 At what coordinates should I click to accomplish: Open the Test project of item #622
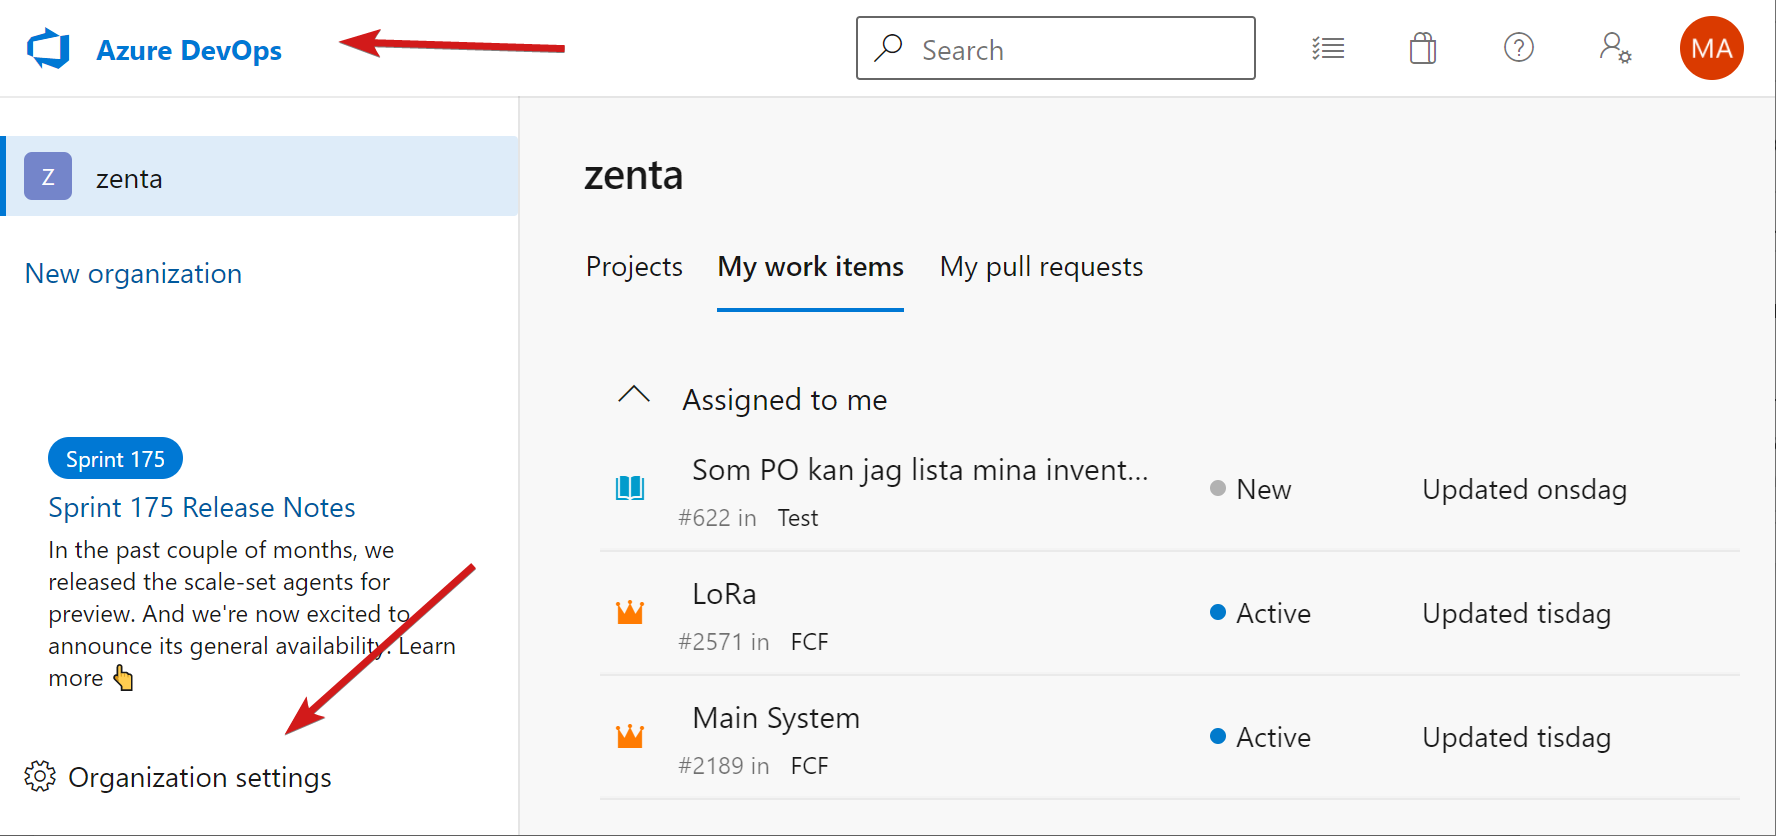(798, 518)
